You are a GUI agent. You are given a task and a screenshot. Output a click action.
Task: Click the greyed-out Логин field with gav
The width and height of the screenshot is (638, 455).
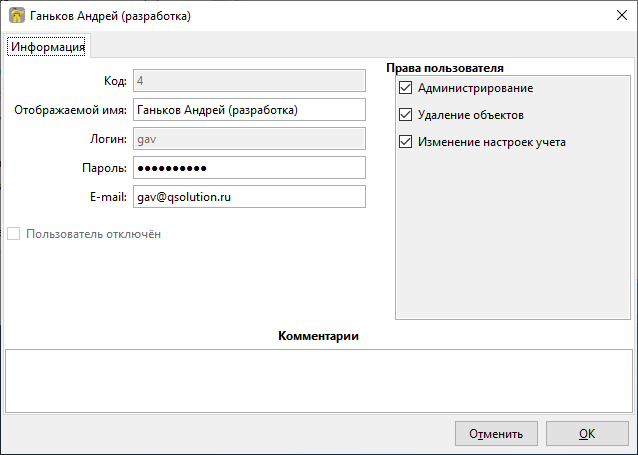(x=248, y=139)
